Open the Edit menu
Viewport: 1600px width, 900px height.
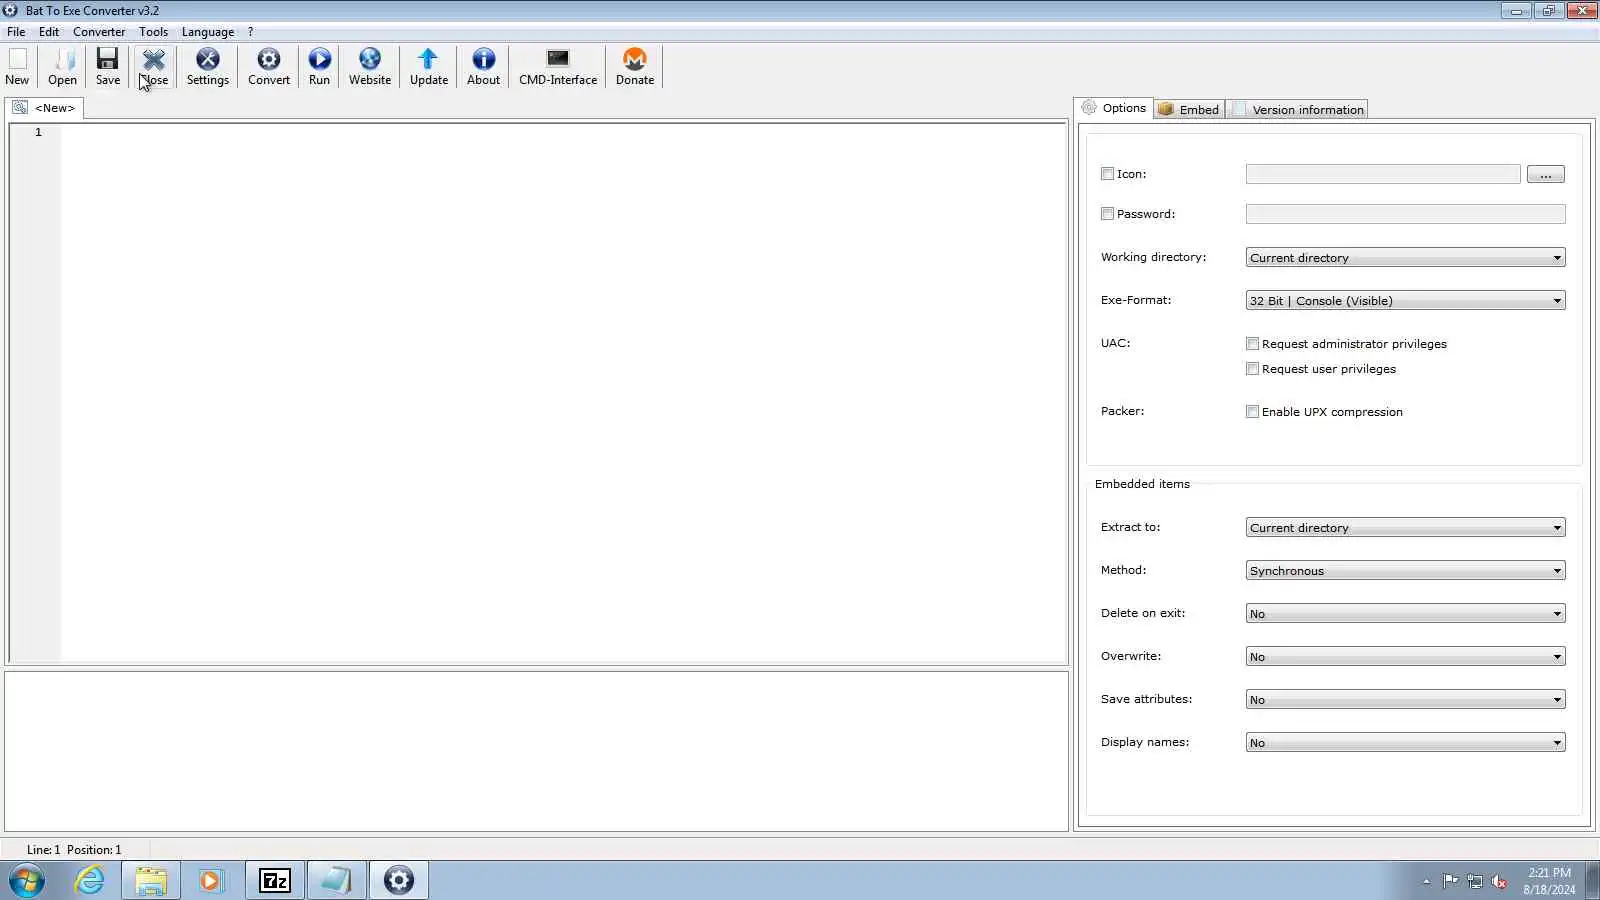pos(49,32)
